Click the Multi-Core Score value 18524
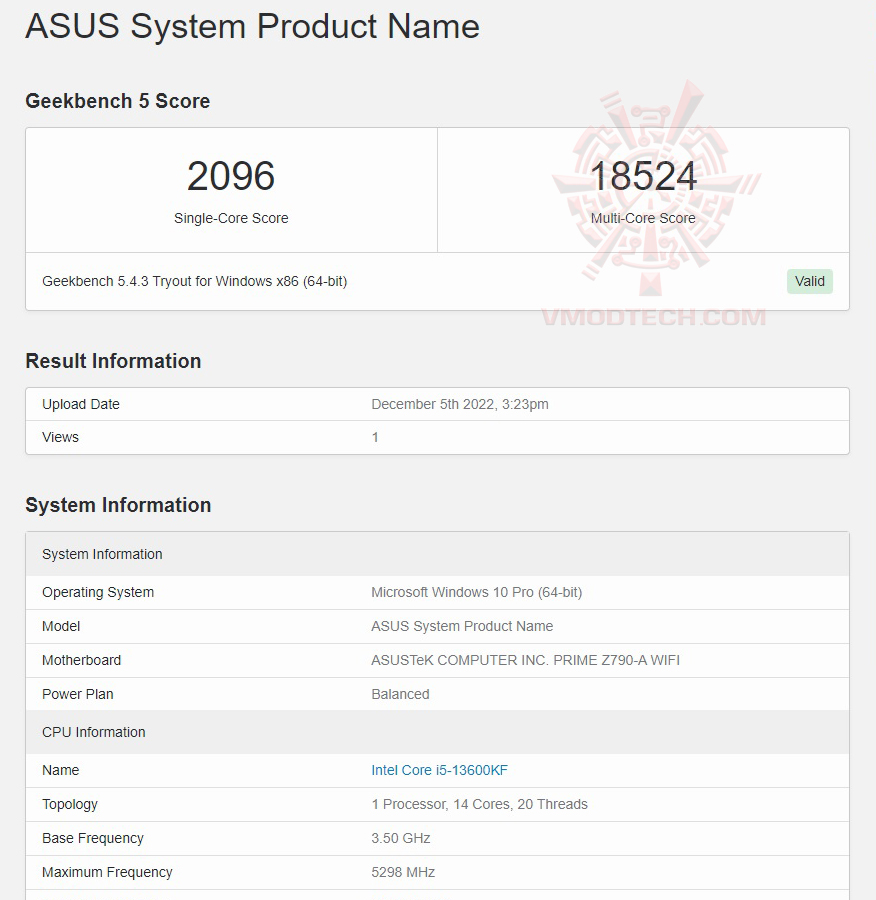This screenshot has height=900, width=876. pos(643,176)
